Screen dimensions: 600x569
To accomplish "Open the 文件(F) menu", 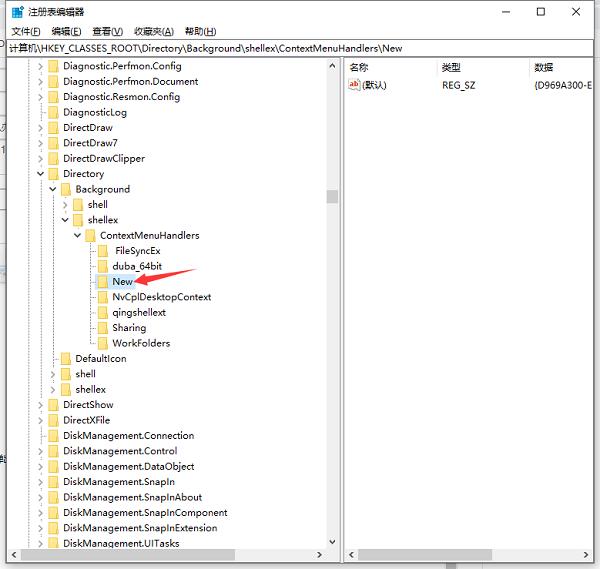I will 26,31.
